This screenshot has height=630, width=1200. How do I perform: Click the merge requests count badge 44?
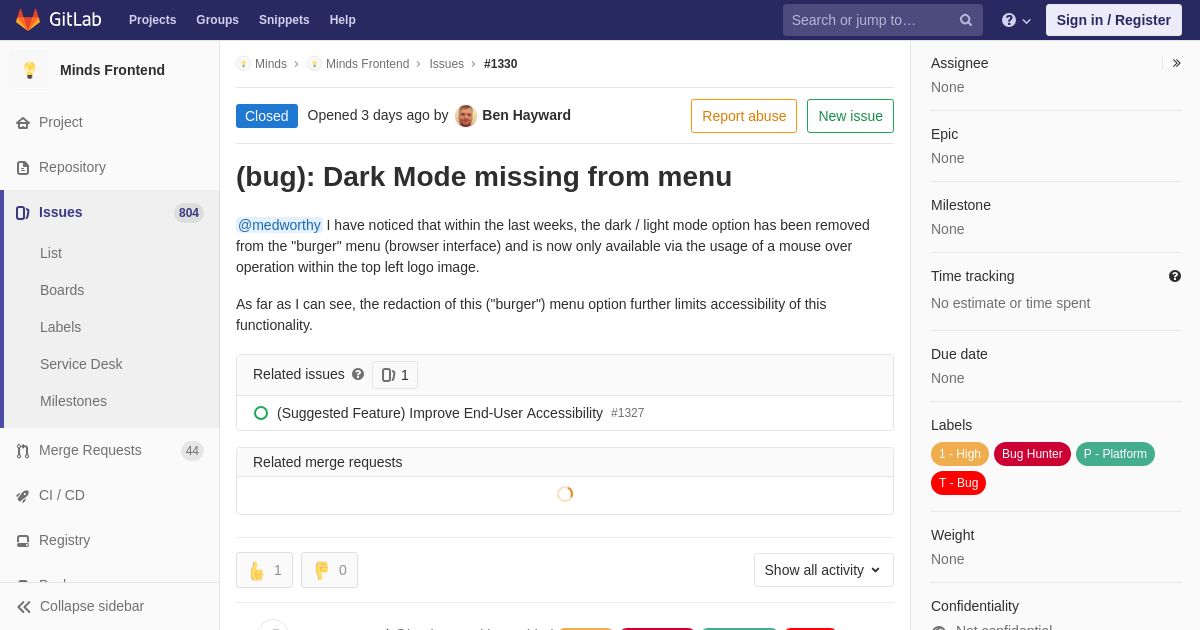[x=192, y=451]
